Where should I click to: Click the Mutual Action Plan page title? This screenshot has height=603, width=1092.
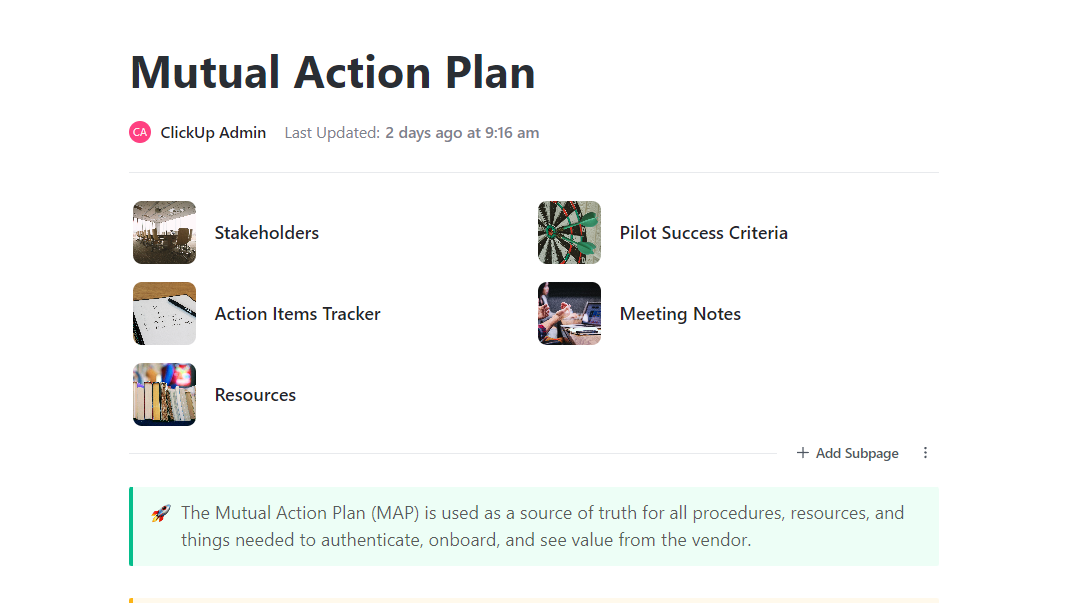332,72
